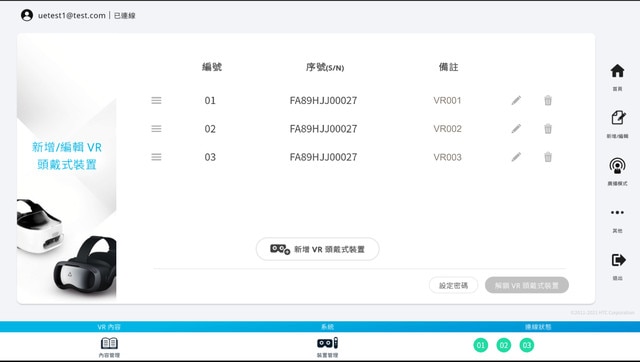Click the greyed-out unbind VR headset button
Screen dimensions: 640x362
(x=527, y=285)
